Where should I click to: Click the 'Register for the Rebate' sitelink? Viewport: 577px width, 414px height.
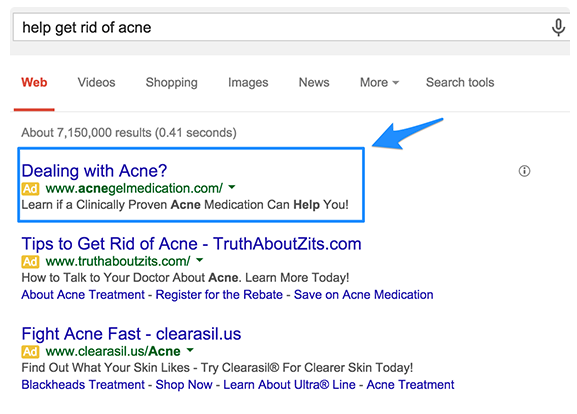click(x=219, y=295)
